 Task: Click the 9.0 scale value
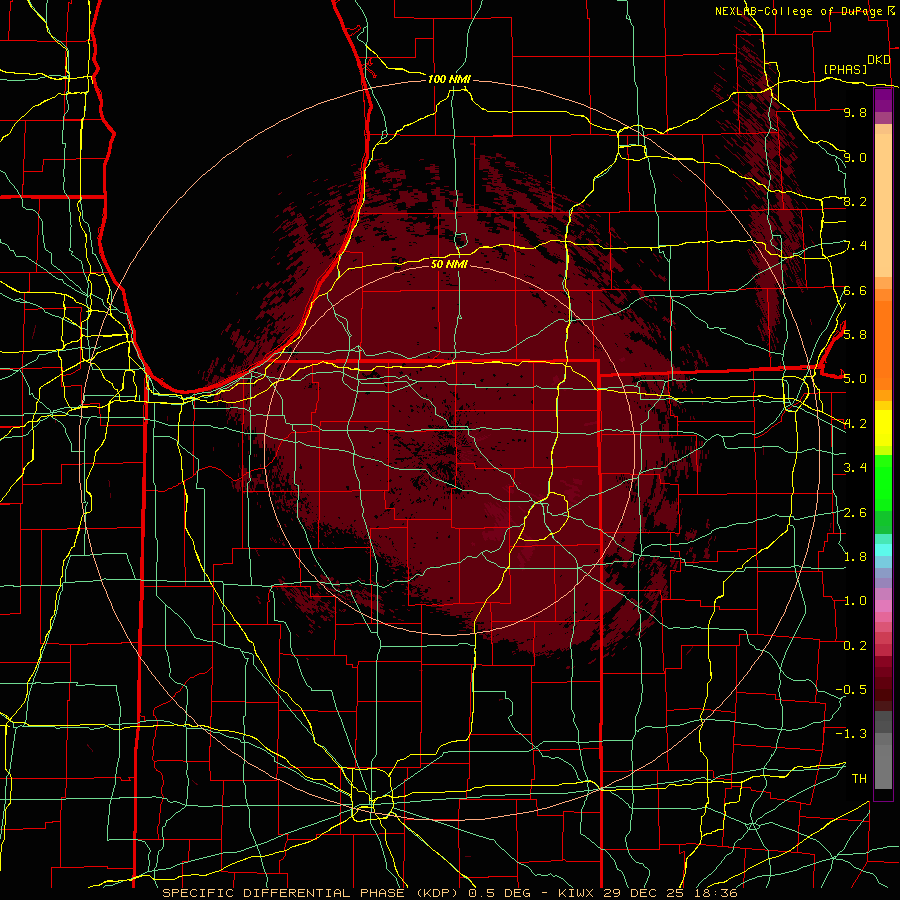(x=855, y=157)
